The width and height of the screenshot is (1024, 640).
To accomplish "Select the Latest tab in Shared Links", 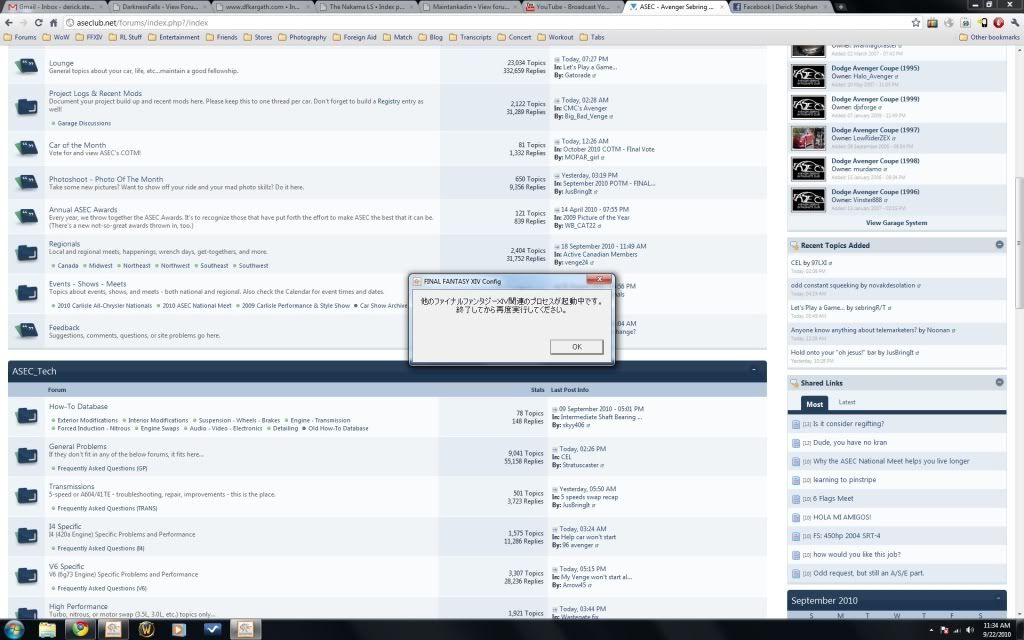I will click(x=846, y=402).
